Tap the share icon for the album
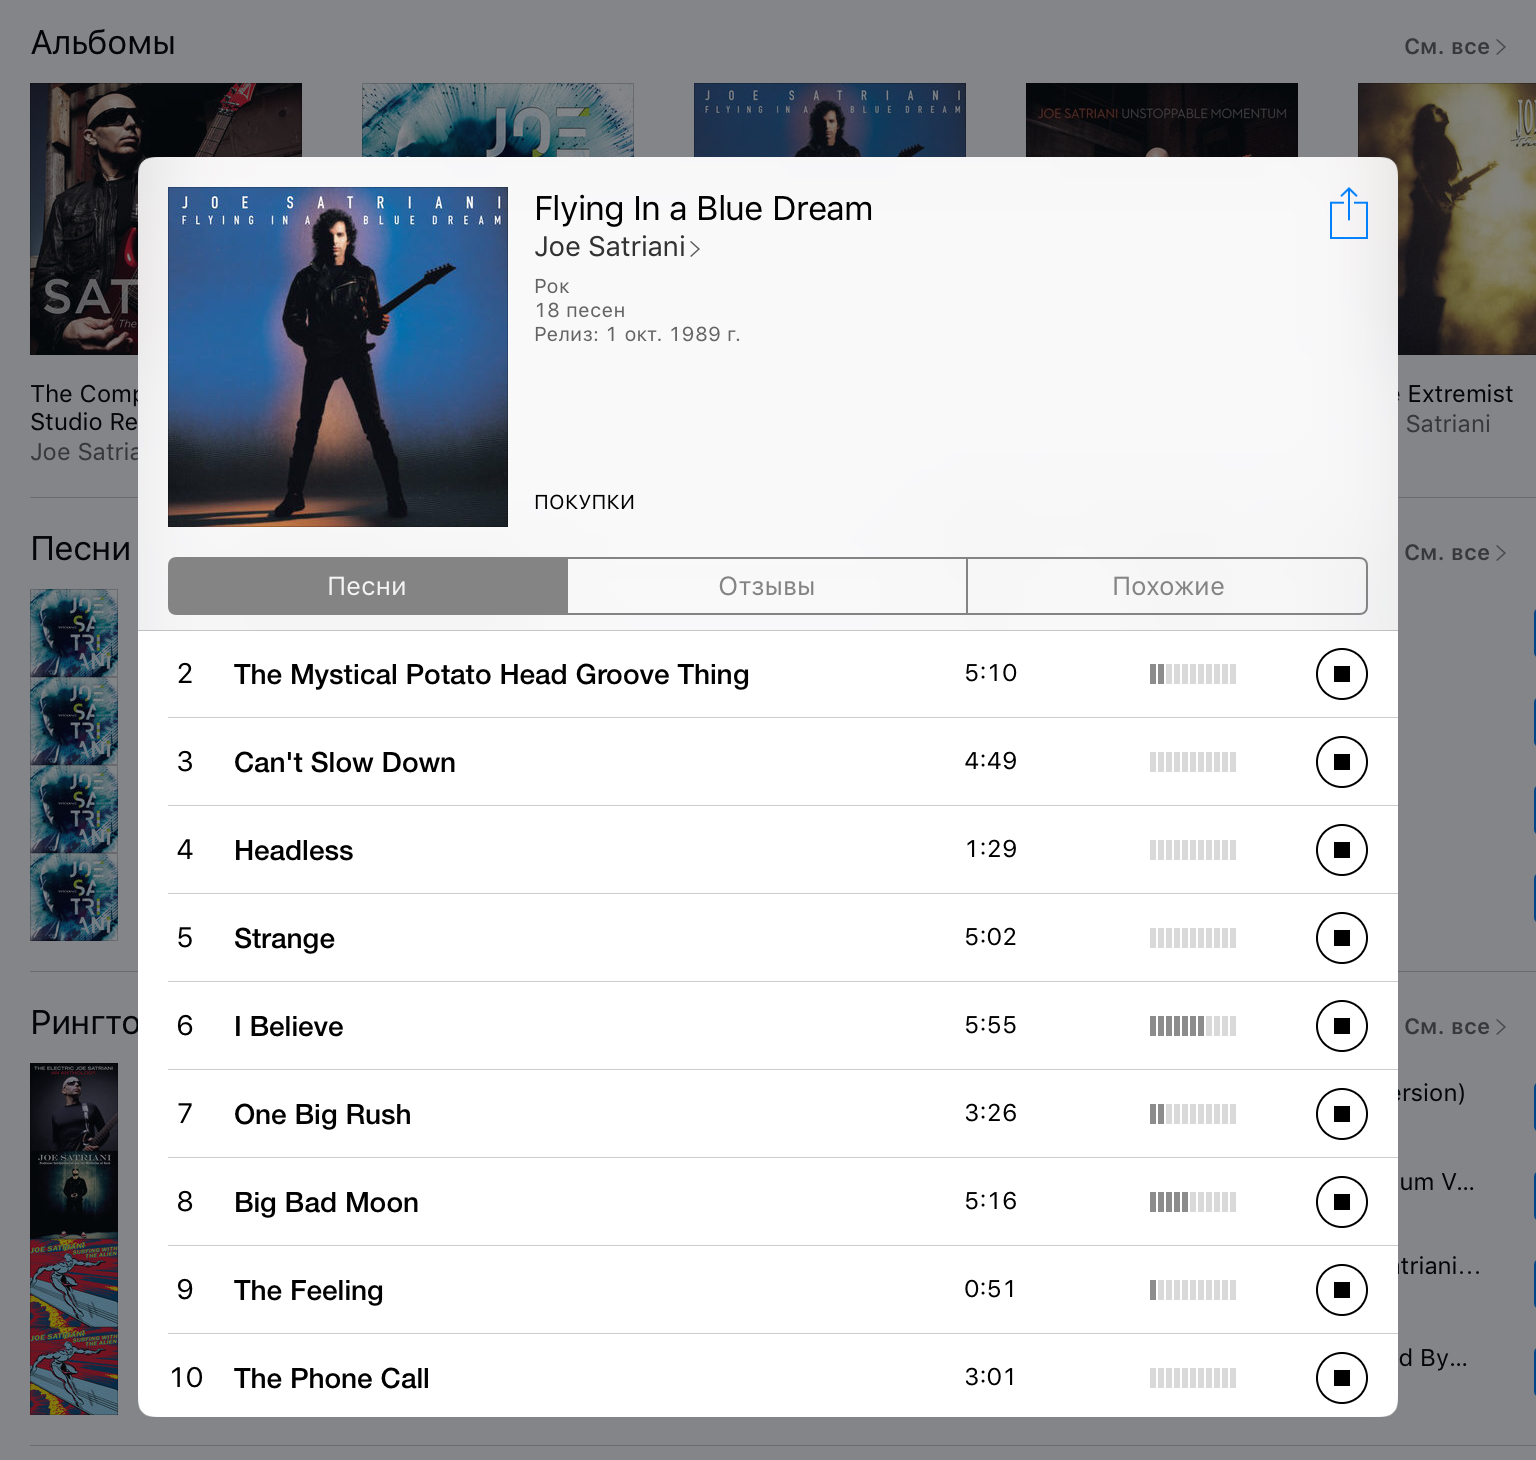This screenshot has height=1460, width=1536. point(1348,213)
